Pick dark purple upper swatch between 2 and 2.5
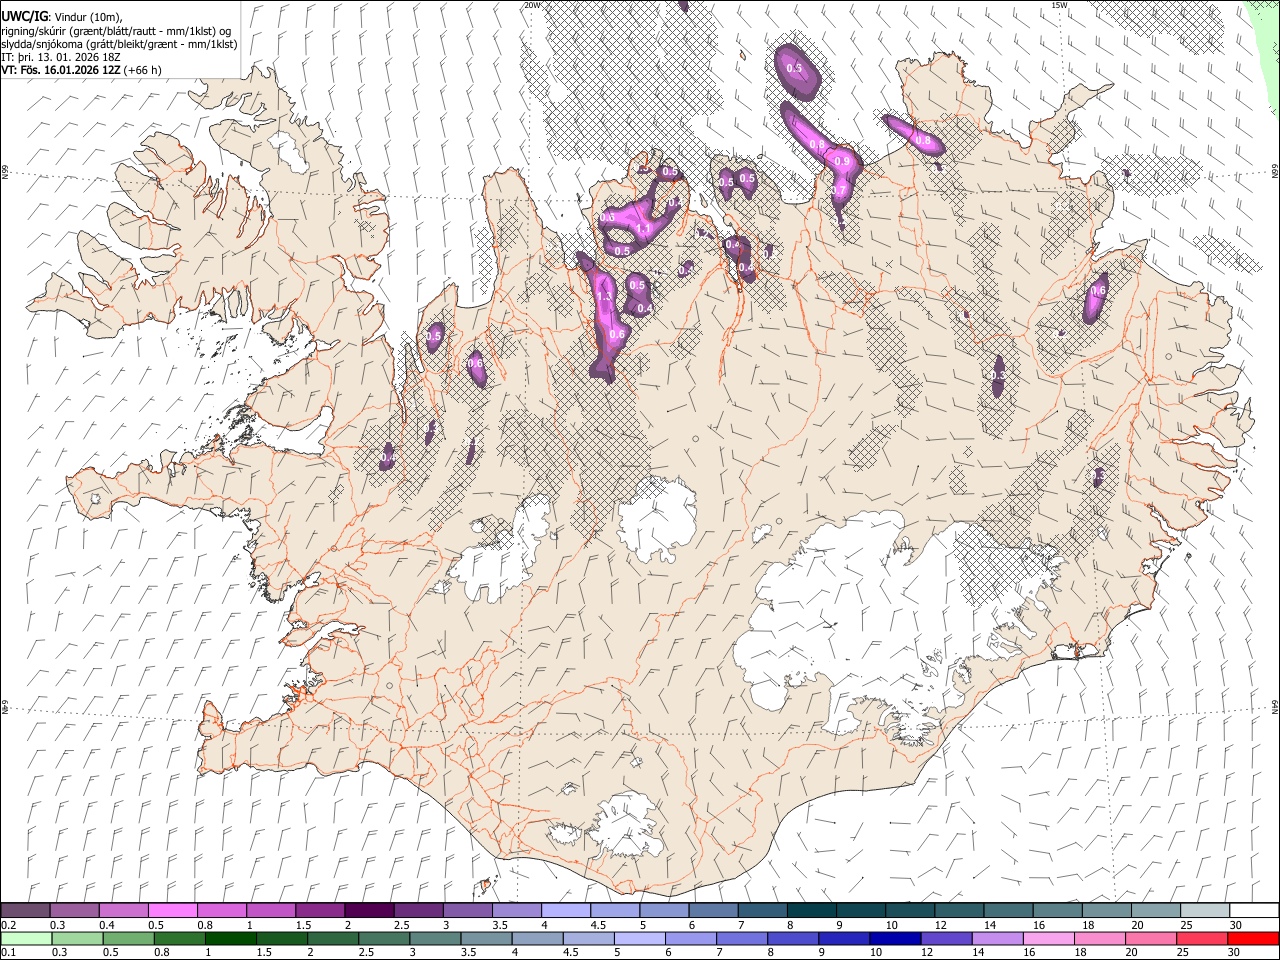 pos(369,911)
